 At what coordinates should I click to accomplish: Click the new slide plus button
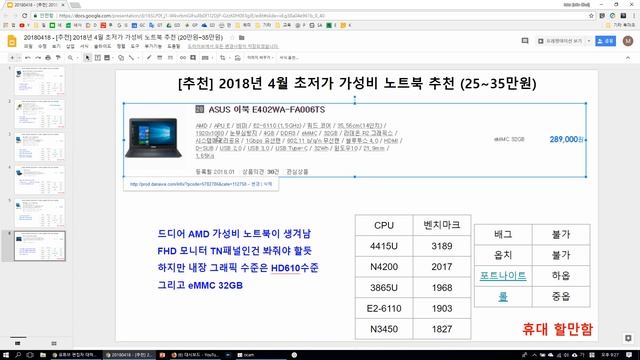tap(12, 58)
